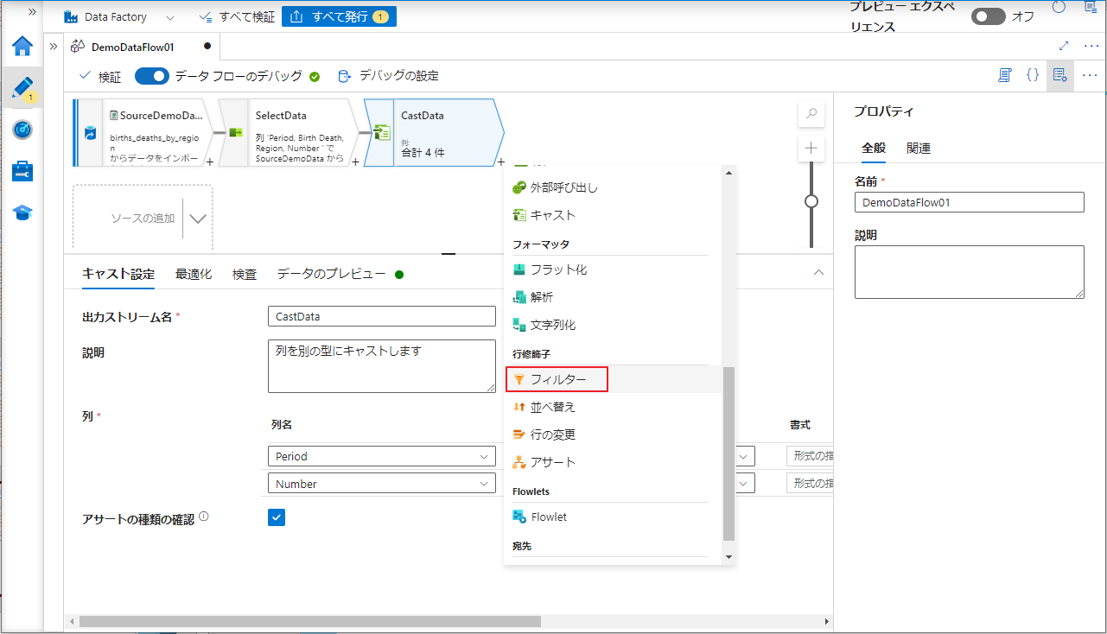Open the Home page icon in sidebar

point(23,47)
